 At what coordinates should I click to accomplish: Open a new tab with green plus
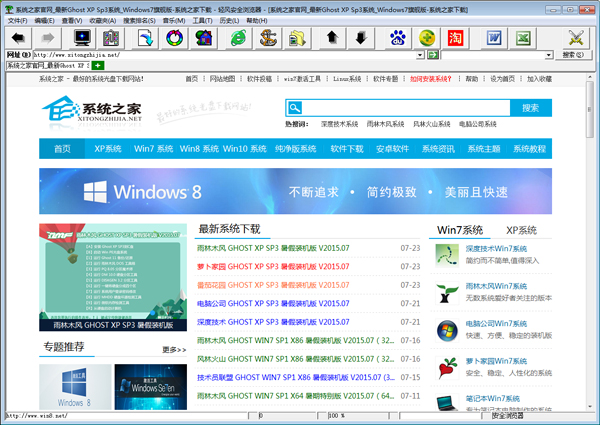point(98,65)
